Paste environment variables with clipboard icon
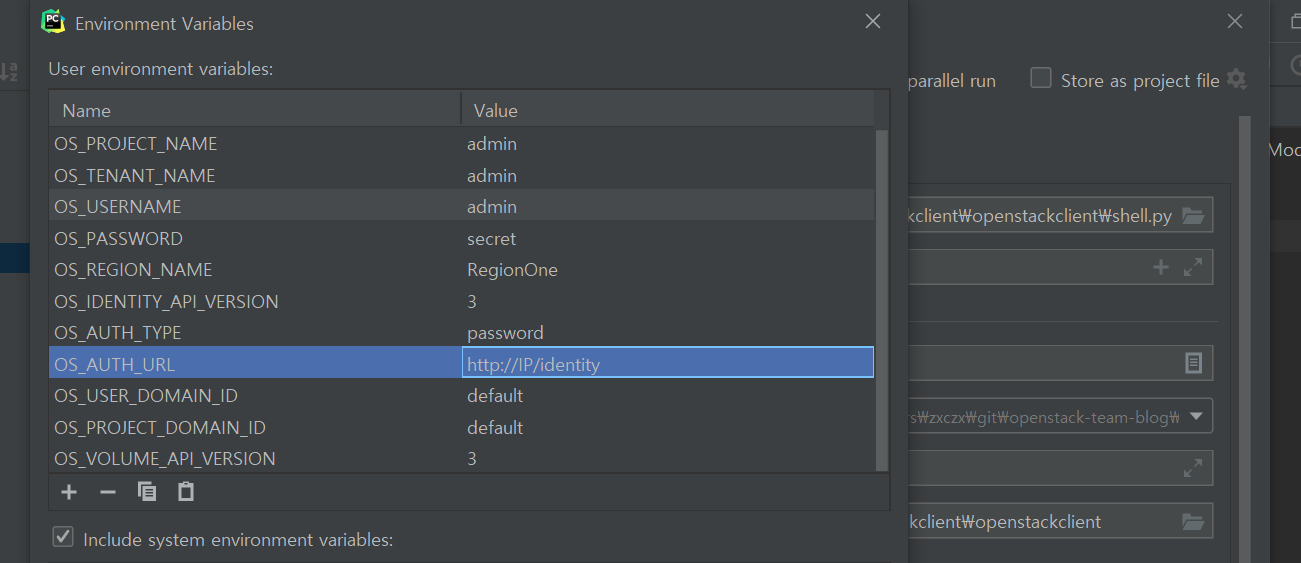 pyautogui.click(x=186, y=491)
